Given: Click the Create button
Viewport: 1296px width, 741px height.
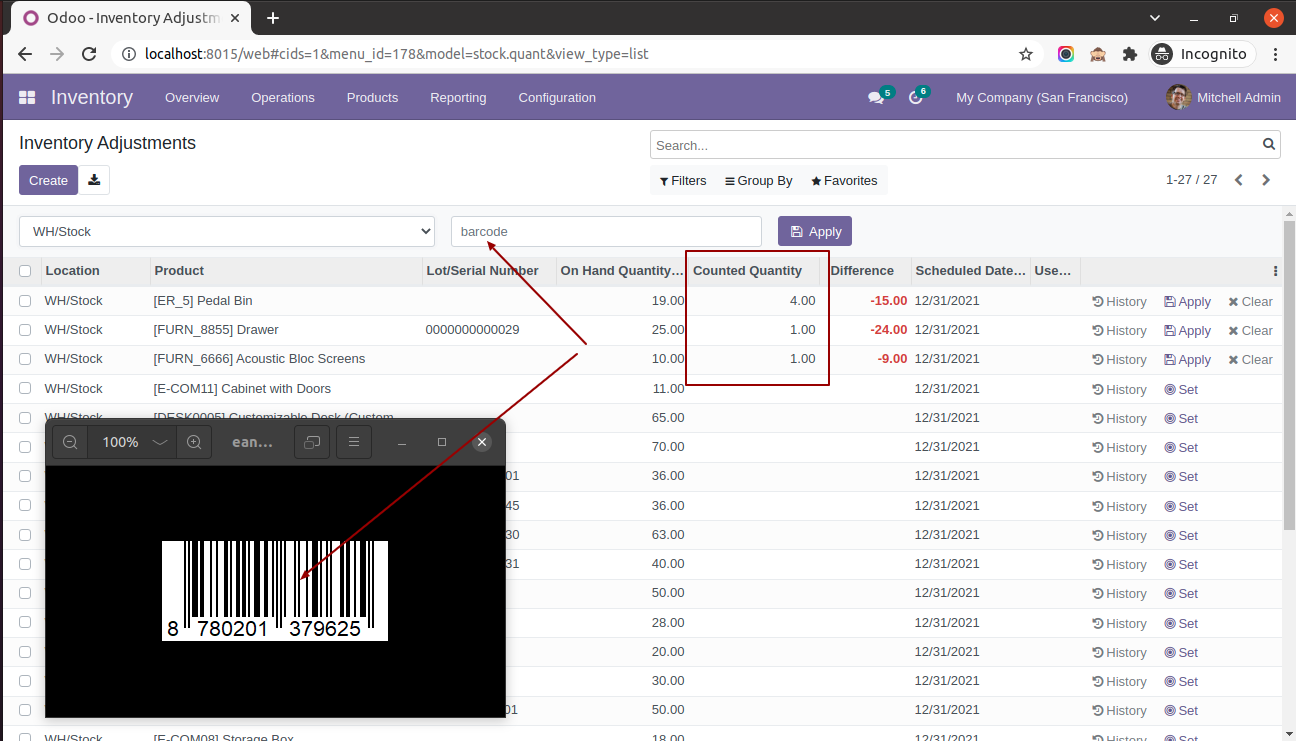Looking at the screenshot, I should 48,180.
